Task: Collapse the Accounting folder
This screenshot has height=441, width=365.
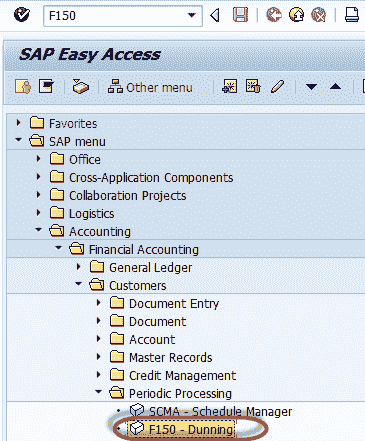Action: [39, 230]
